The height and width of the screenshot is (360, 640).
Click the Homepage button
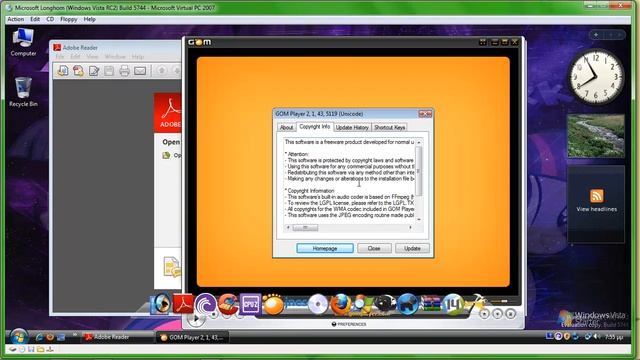(x=325, y=248)
